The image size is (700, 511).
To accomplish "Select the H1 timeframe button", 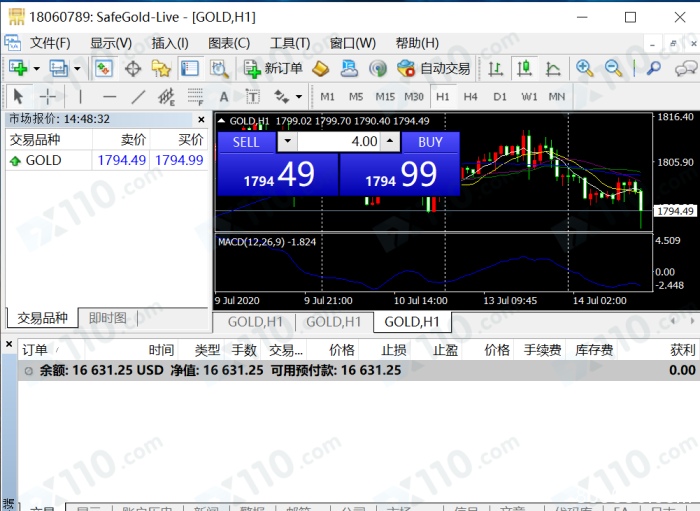I will [442, 96].
